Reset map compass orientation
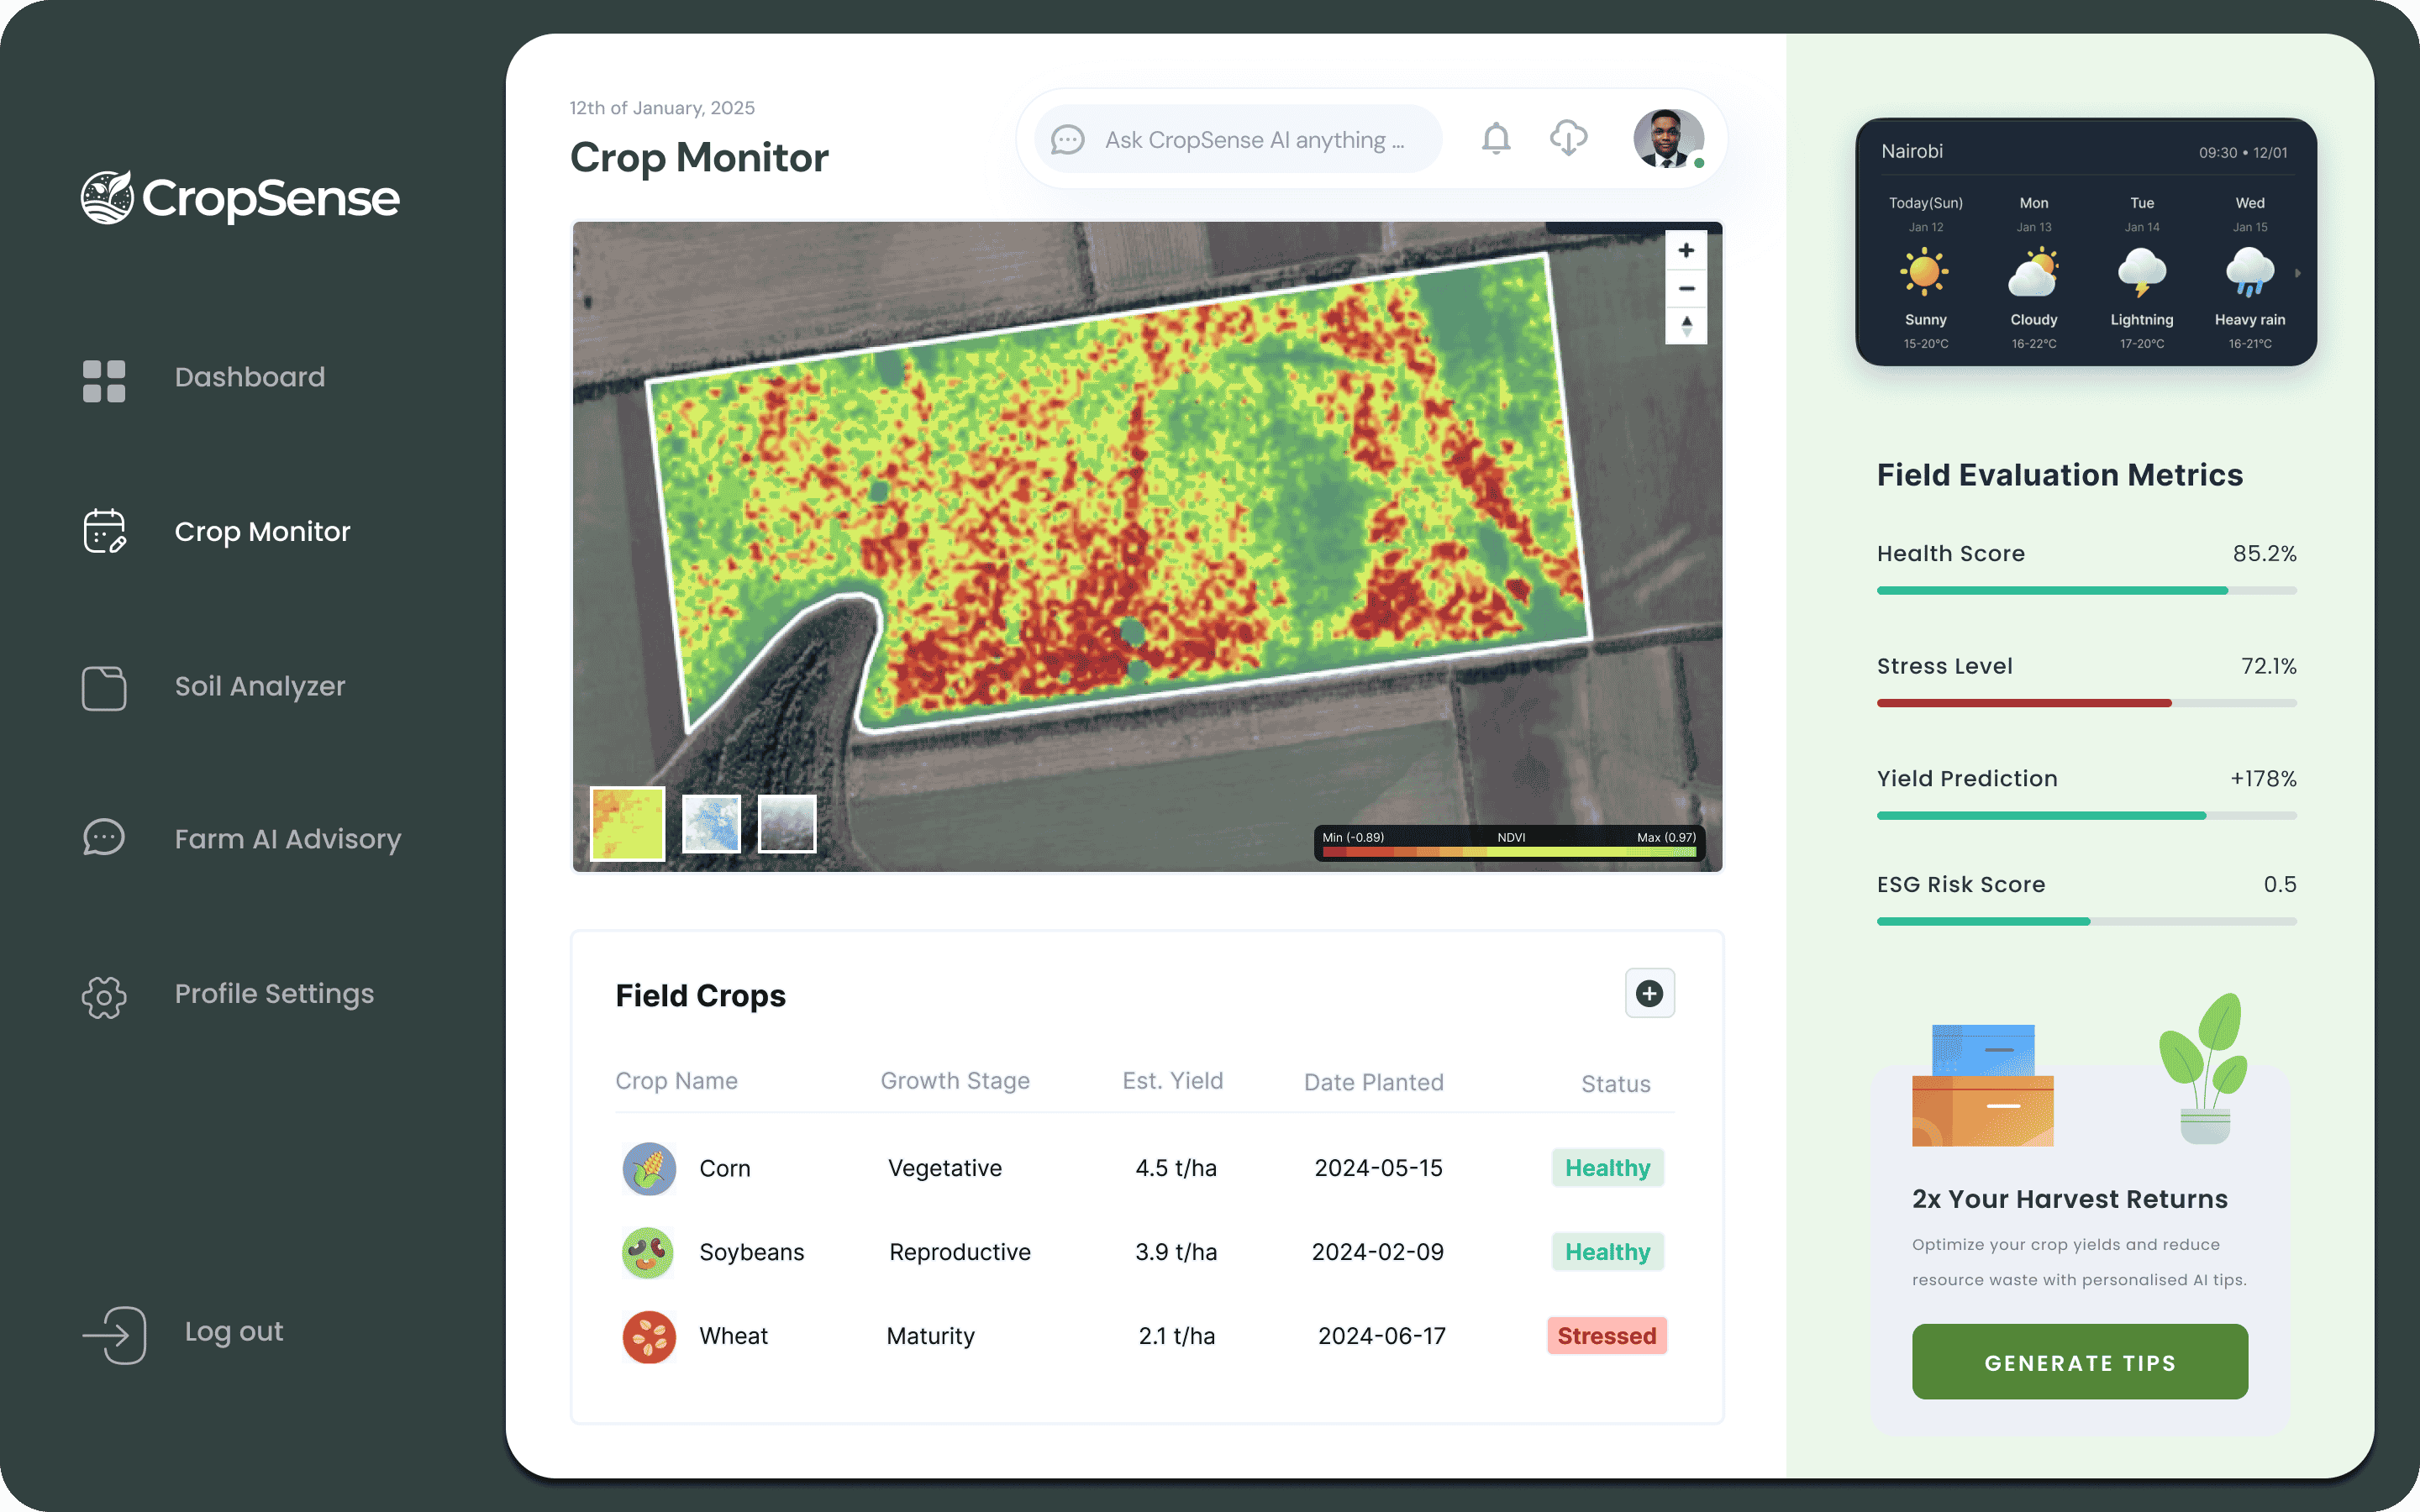The width and height of the screenshot is (2420, 1512). 1686,326
